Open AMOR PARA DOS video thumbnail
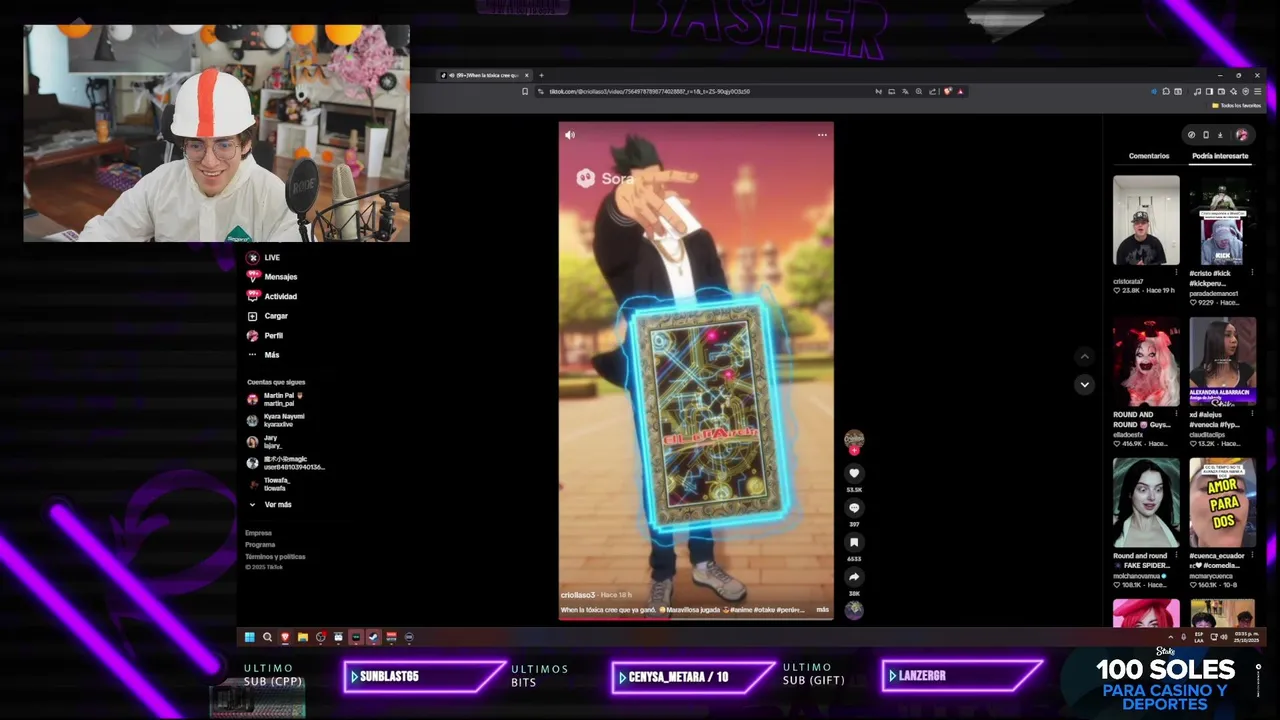1280x720 pixels. [x=1222, y=503]
